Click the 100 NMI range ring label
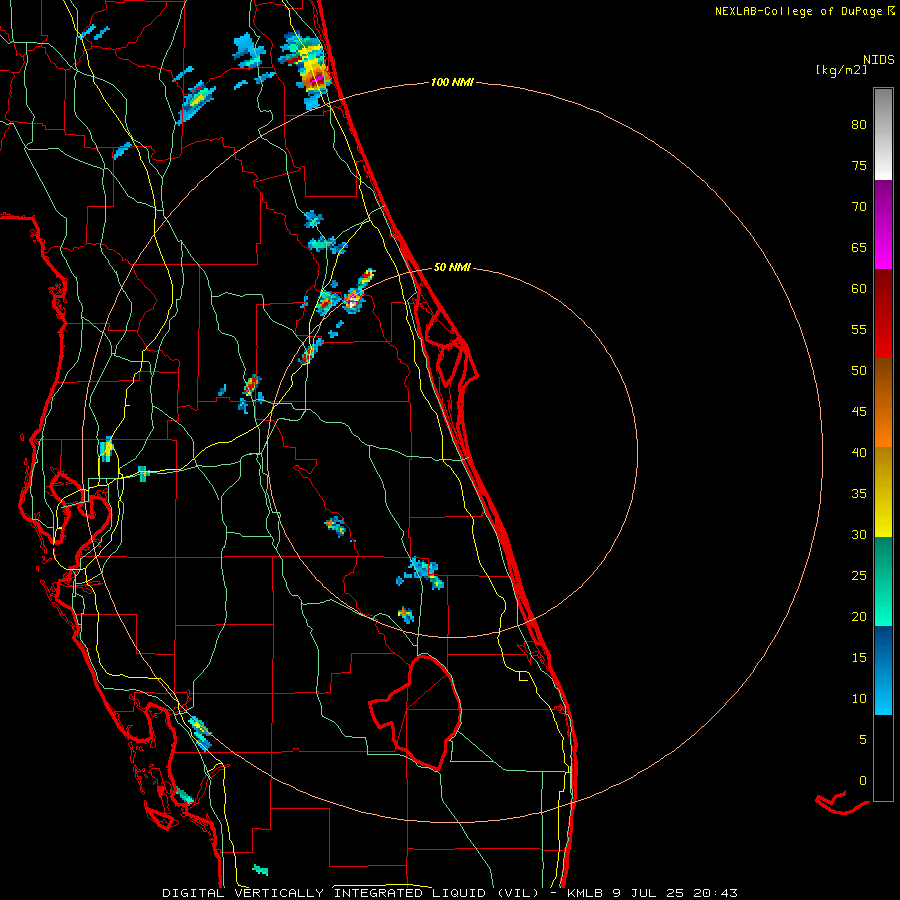Viewport: 900px width, 900px height. (452, 82)
